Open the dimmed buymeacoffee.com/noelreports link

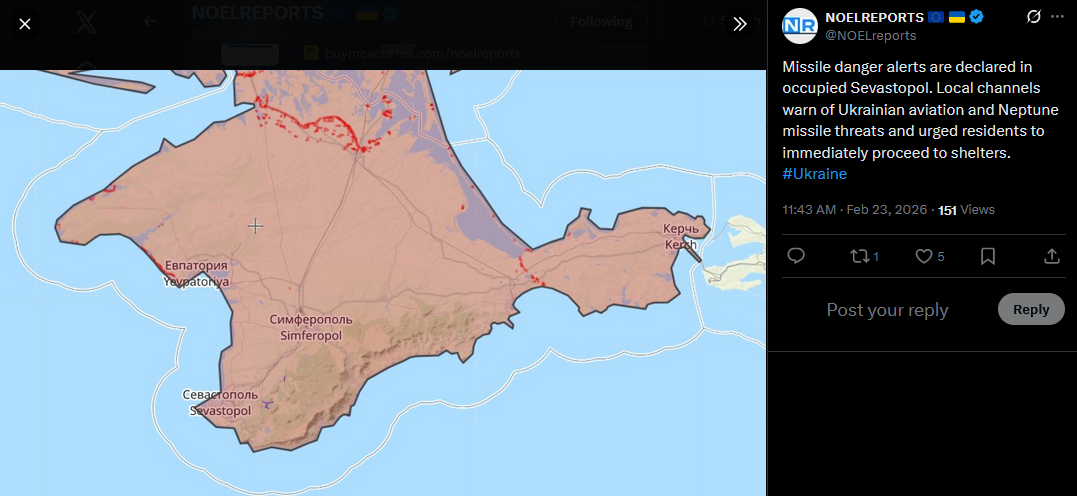(422, 54)
